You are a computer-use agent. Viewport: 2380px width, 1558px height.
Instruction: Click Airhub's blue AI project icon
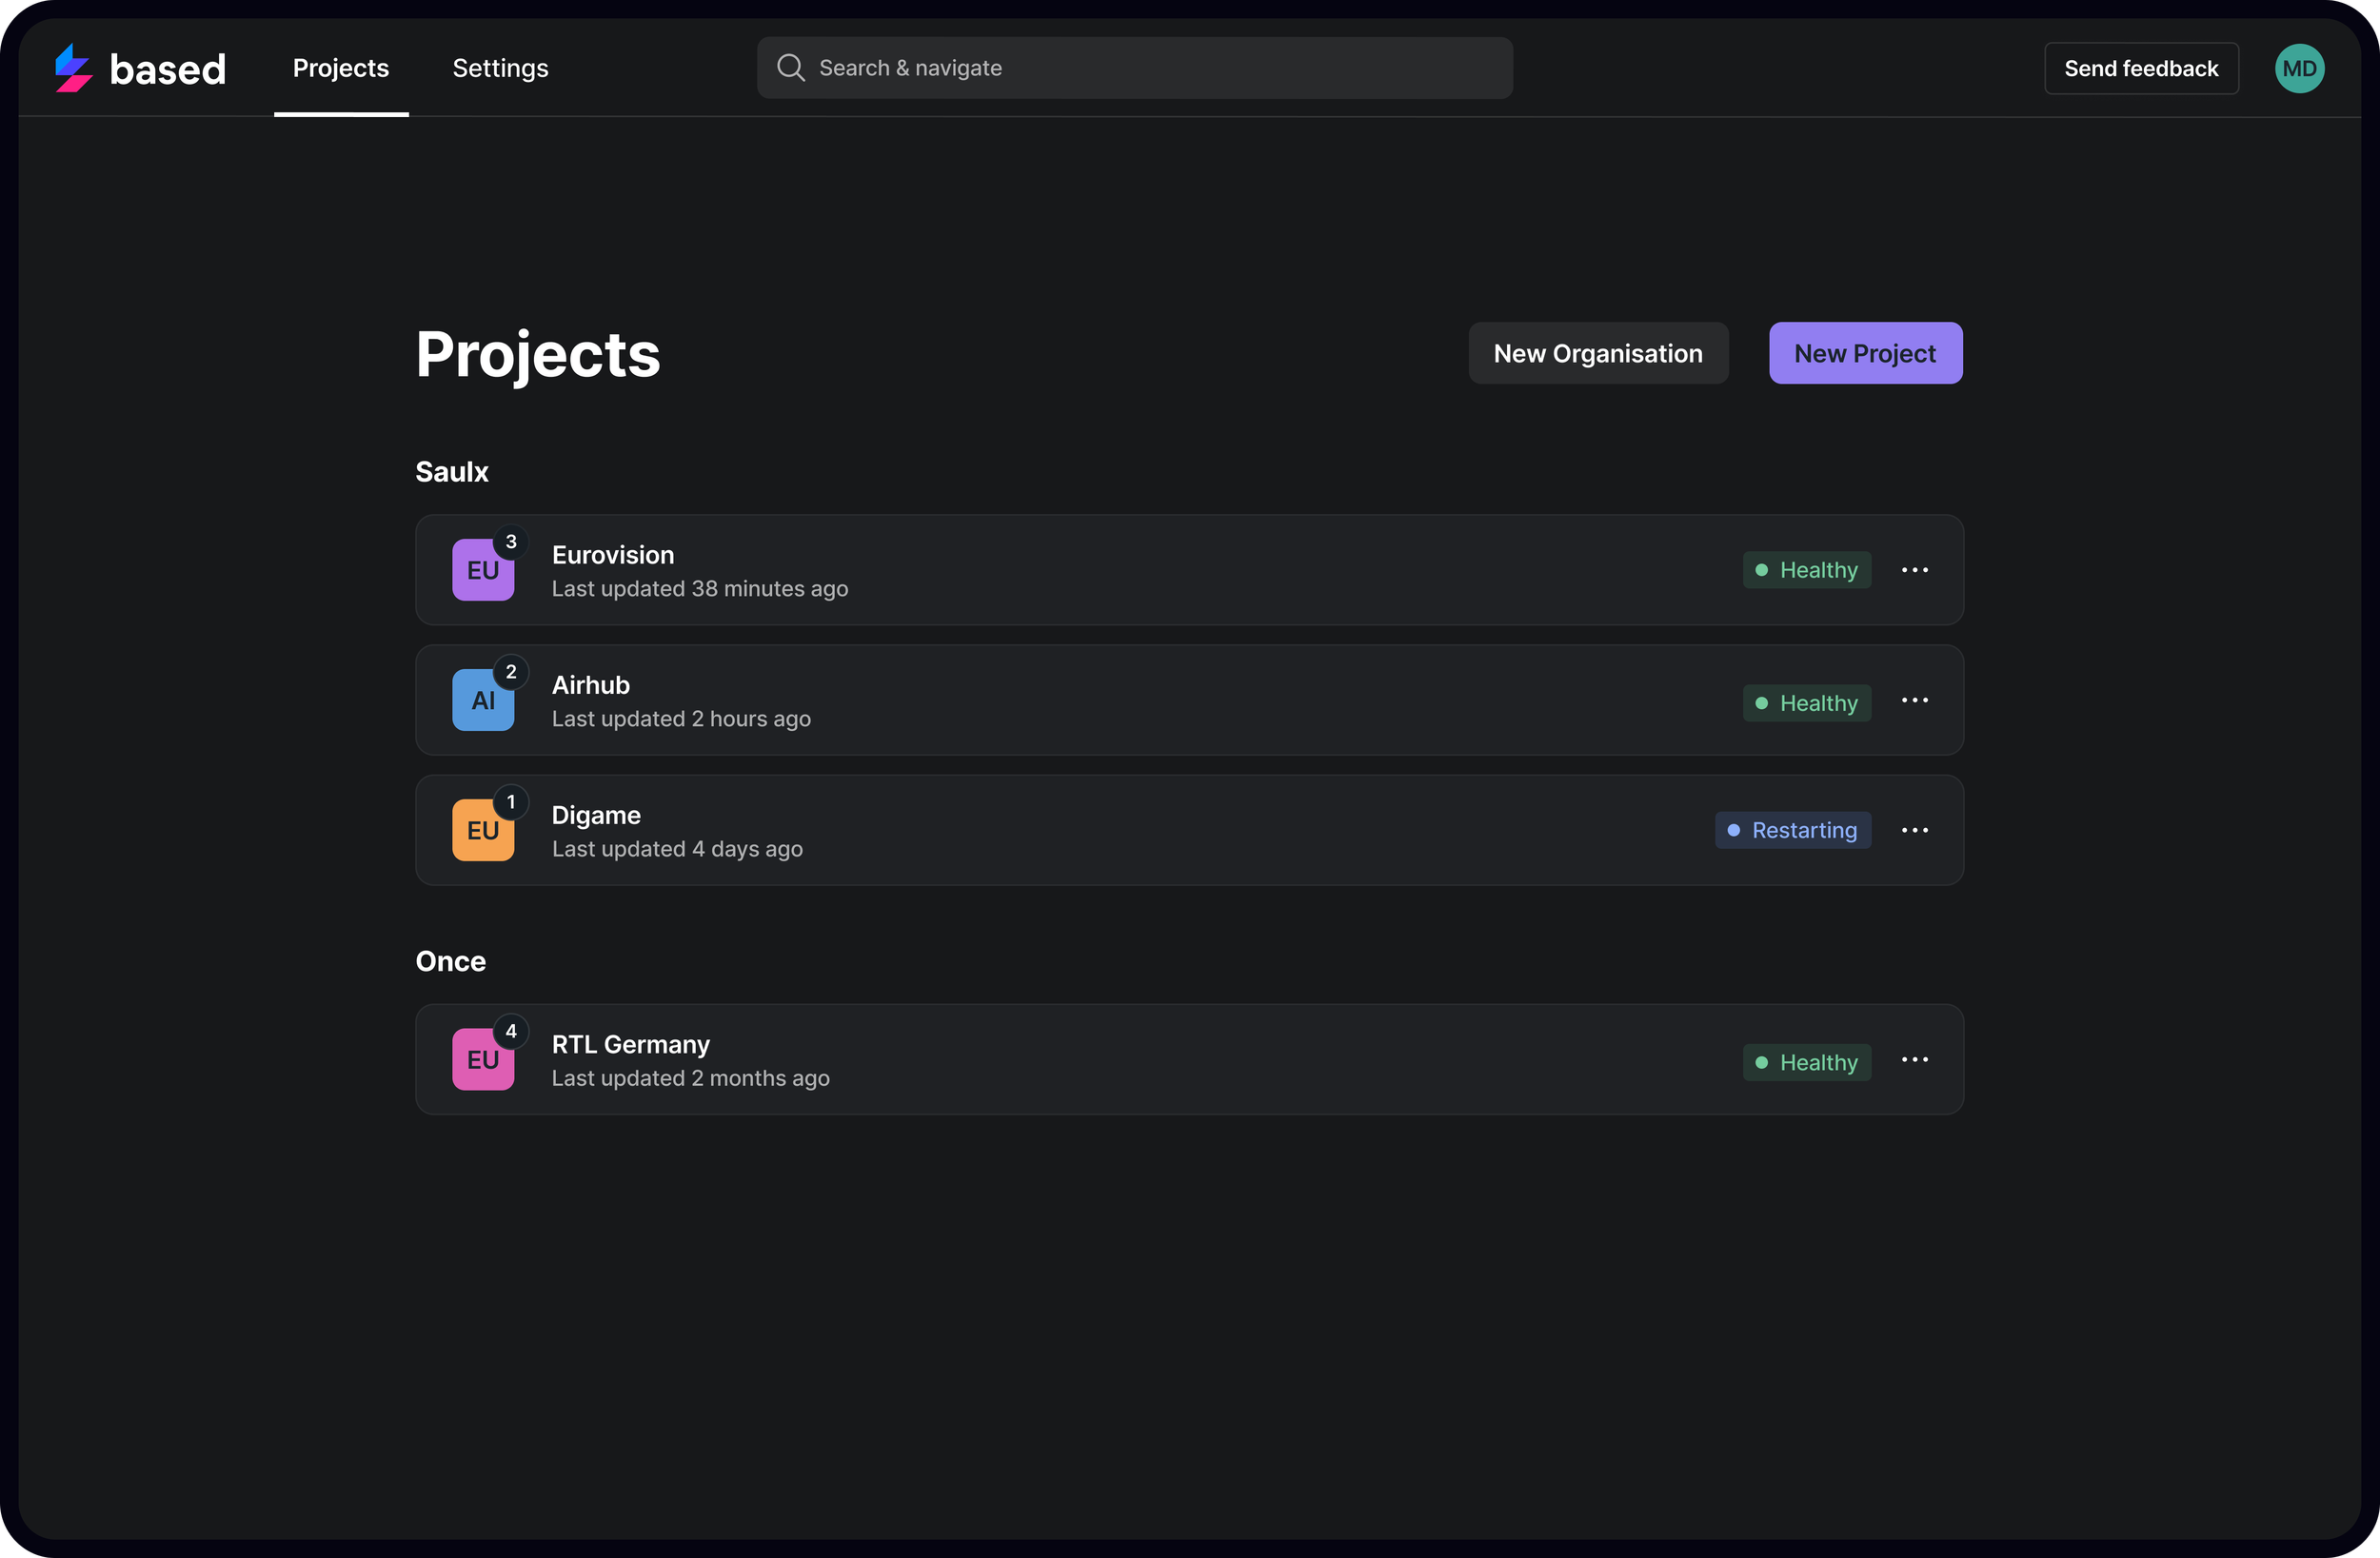tap(483, 700)
